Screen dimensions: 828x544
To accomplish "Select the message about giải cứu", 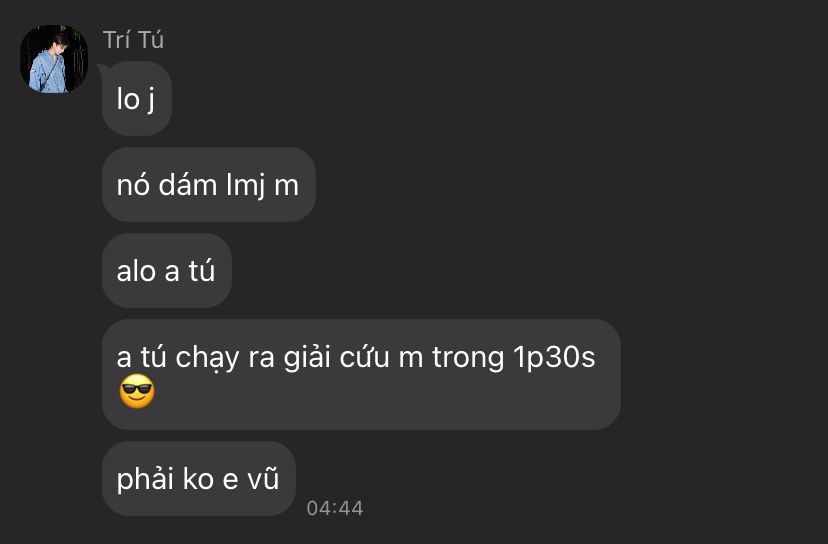I will tap(361, 374).
